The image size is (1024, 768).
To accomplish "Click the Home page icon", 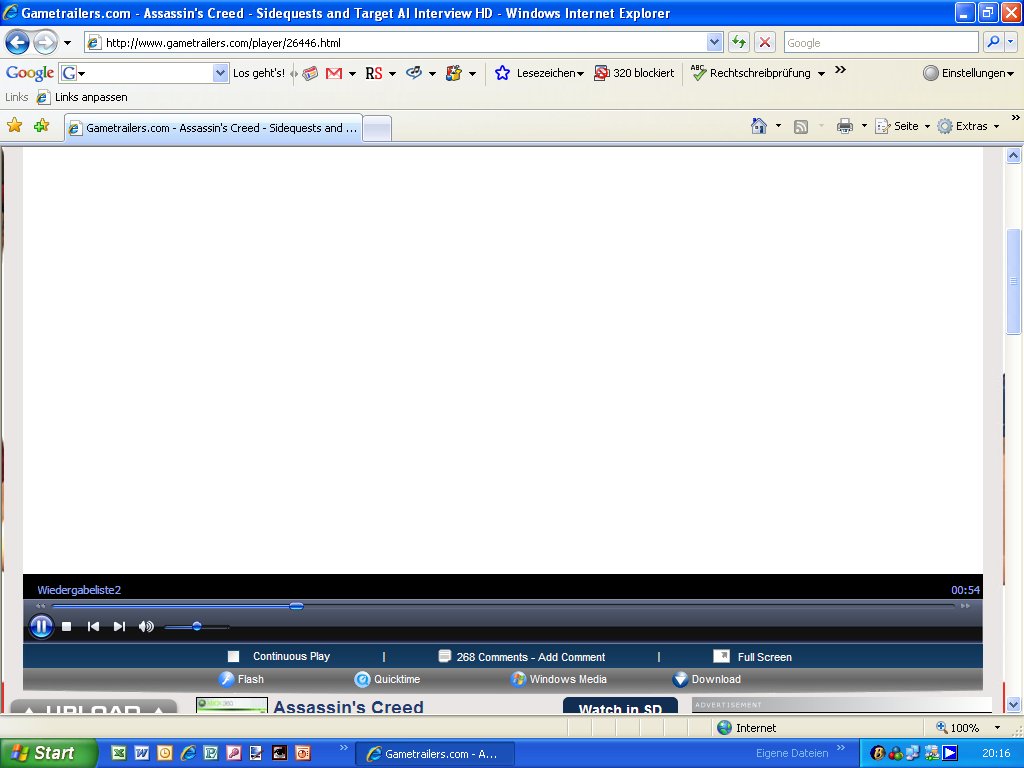I will (759, 125).
